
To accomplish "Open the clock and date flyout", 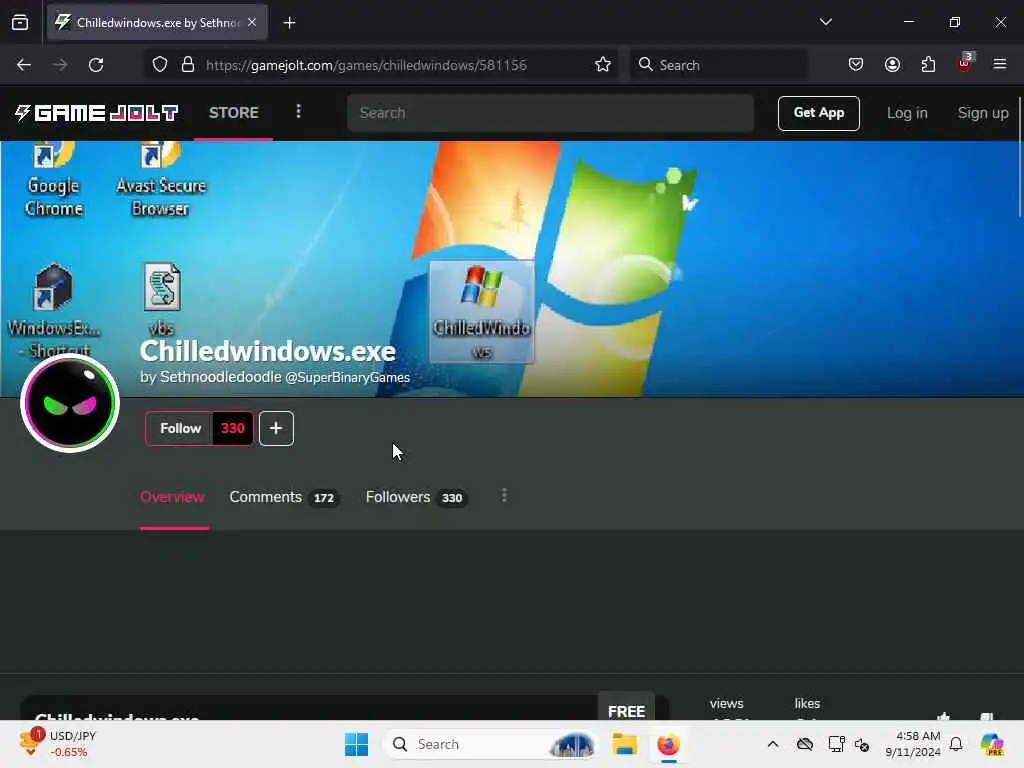I will [x=913, y=744].
